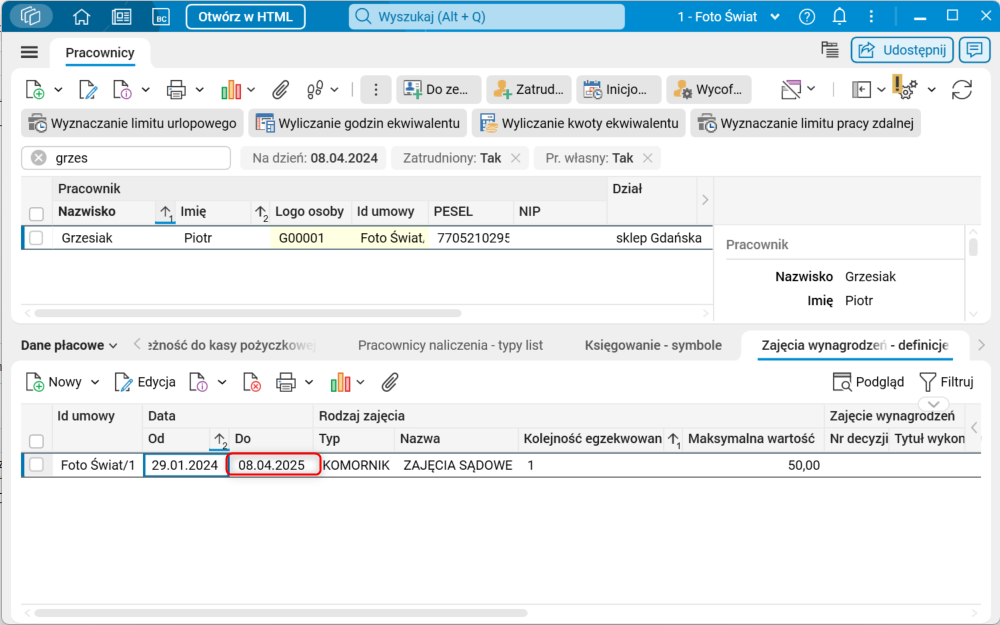Click the list view icon beside Udostępnij

point(830,50)
